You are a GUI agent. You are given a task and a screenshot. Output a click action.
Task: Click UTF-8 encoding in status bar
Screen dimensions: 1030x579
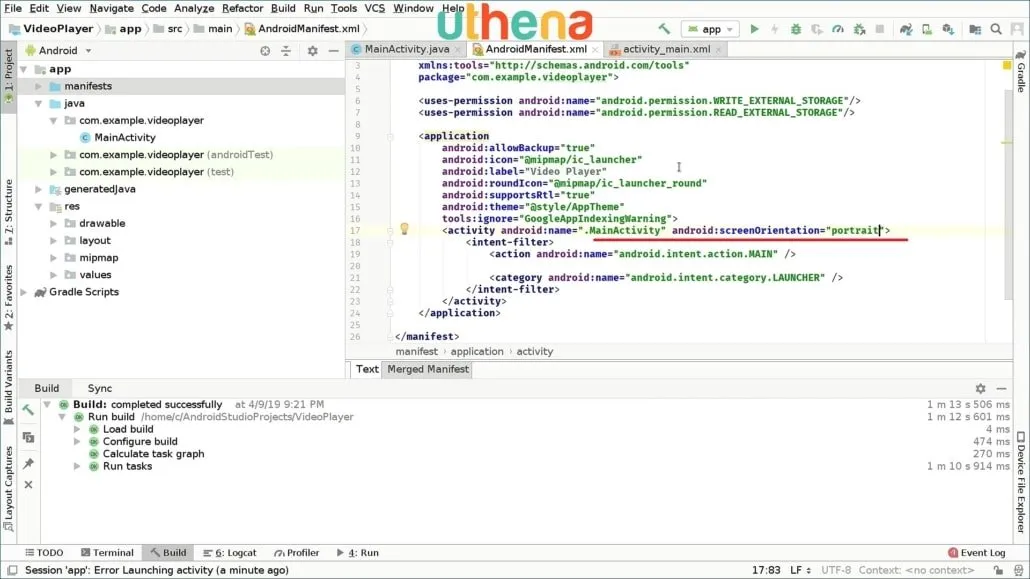(x=836, y=570)
